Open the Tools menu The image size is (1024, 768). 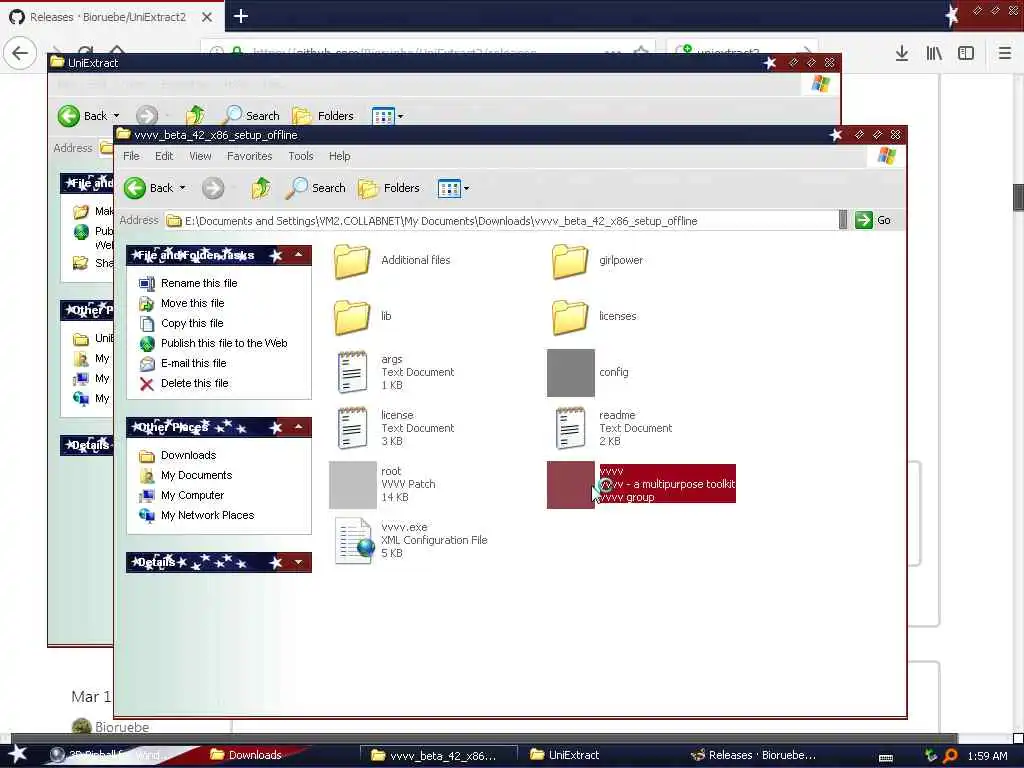[300, 156]
